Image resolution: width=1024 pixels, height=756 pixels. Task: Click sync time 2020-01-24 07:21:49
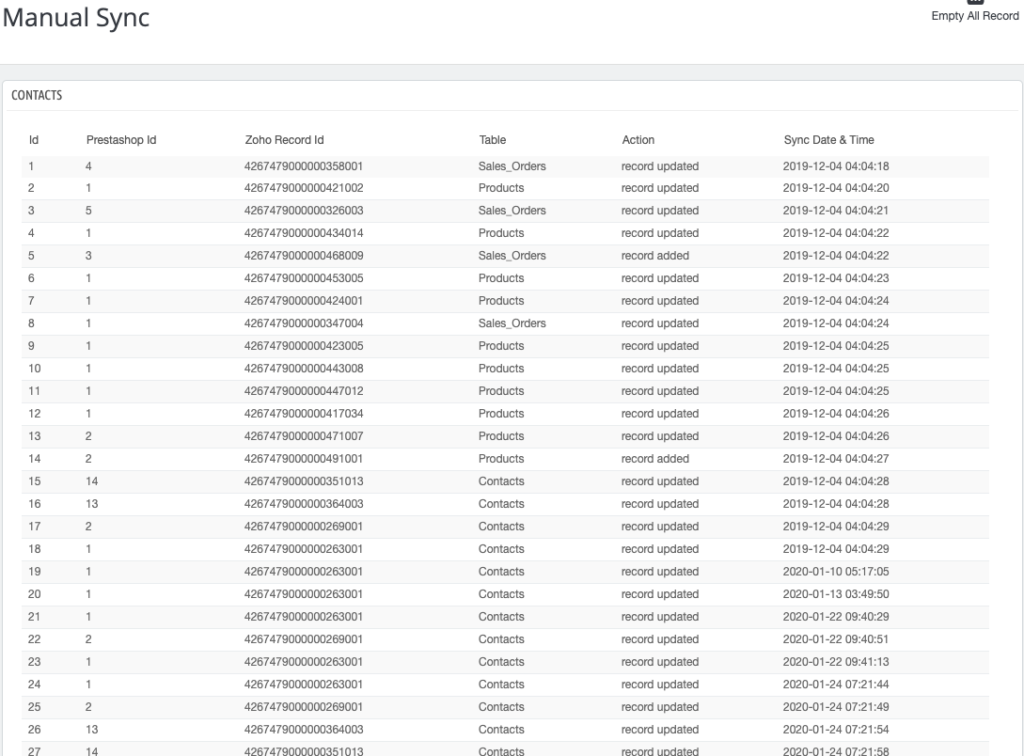tap(836, 707)
